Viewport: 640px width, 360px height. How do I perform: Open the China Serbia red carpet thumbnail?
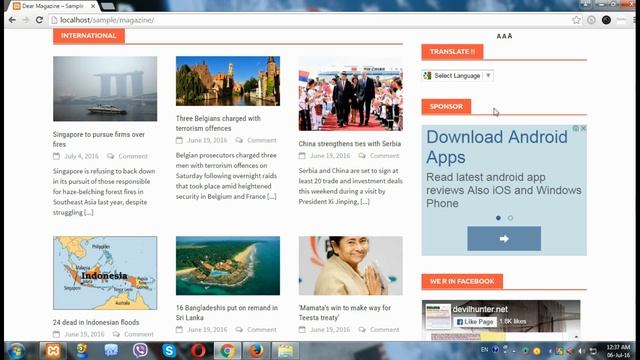coord(351,93)
